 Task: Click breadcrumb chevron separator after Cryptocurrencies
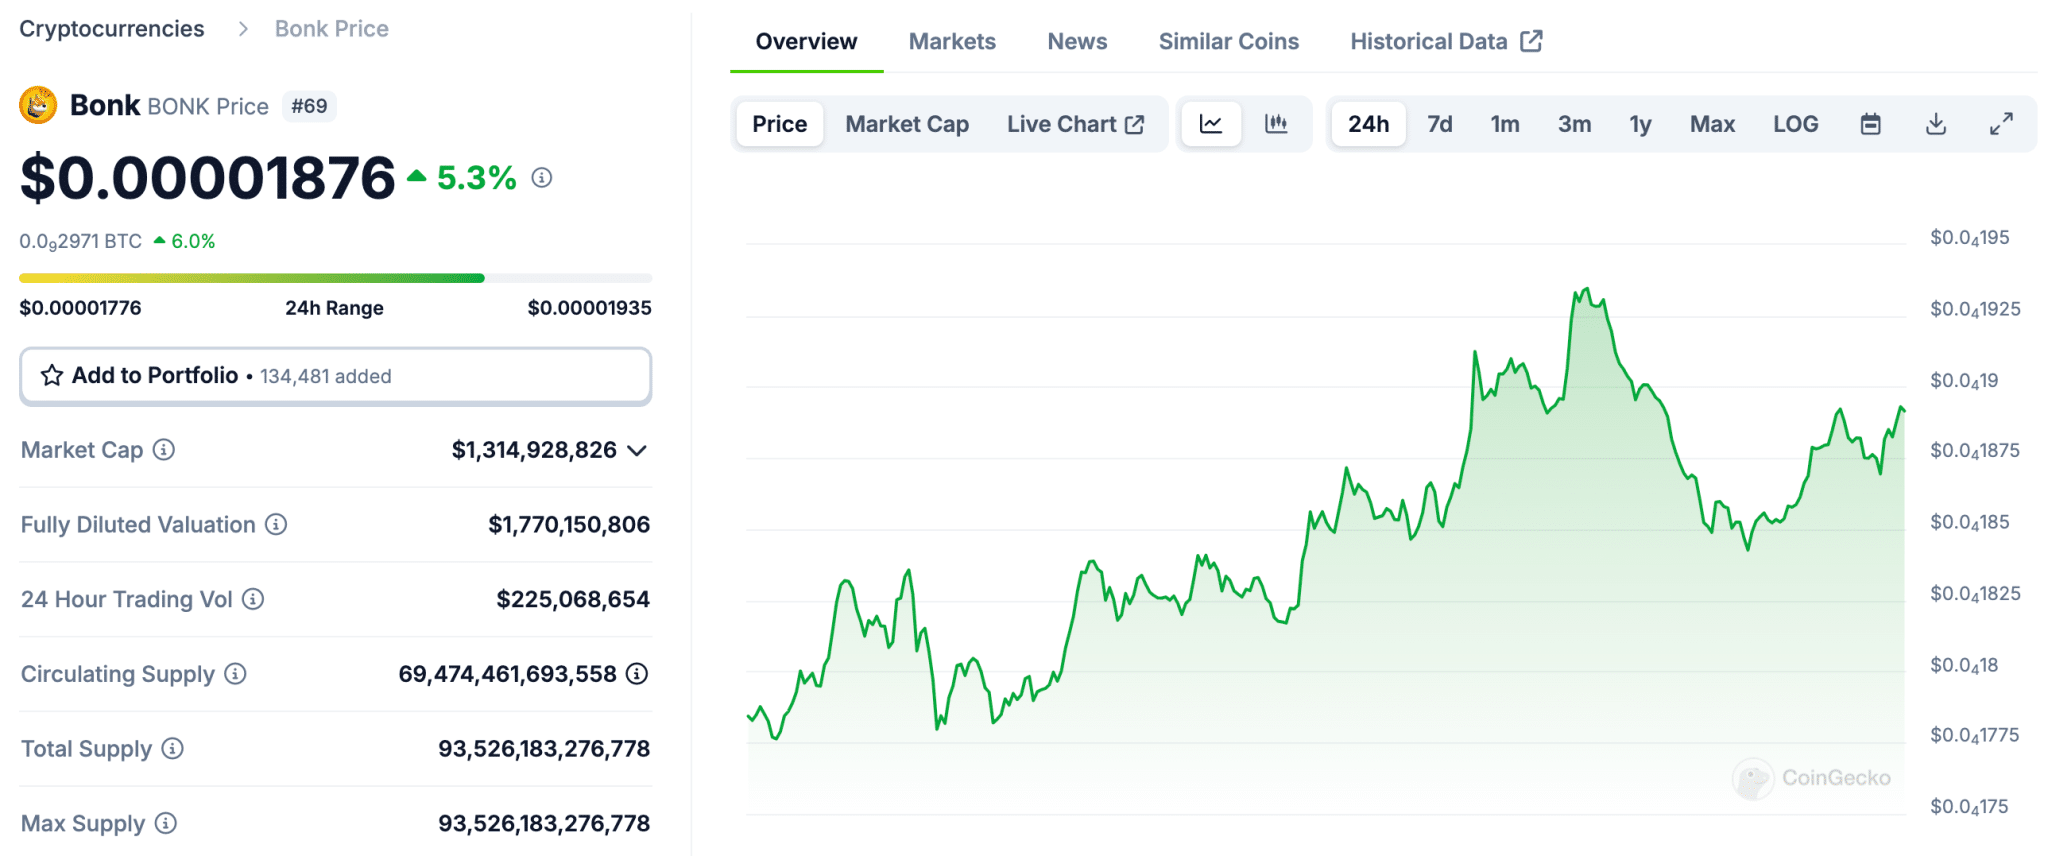pyautogui.click(x=243, y=29)
